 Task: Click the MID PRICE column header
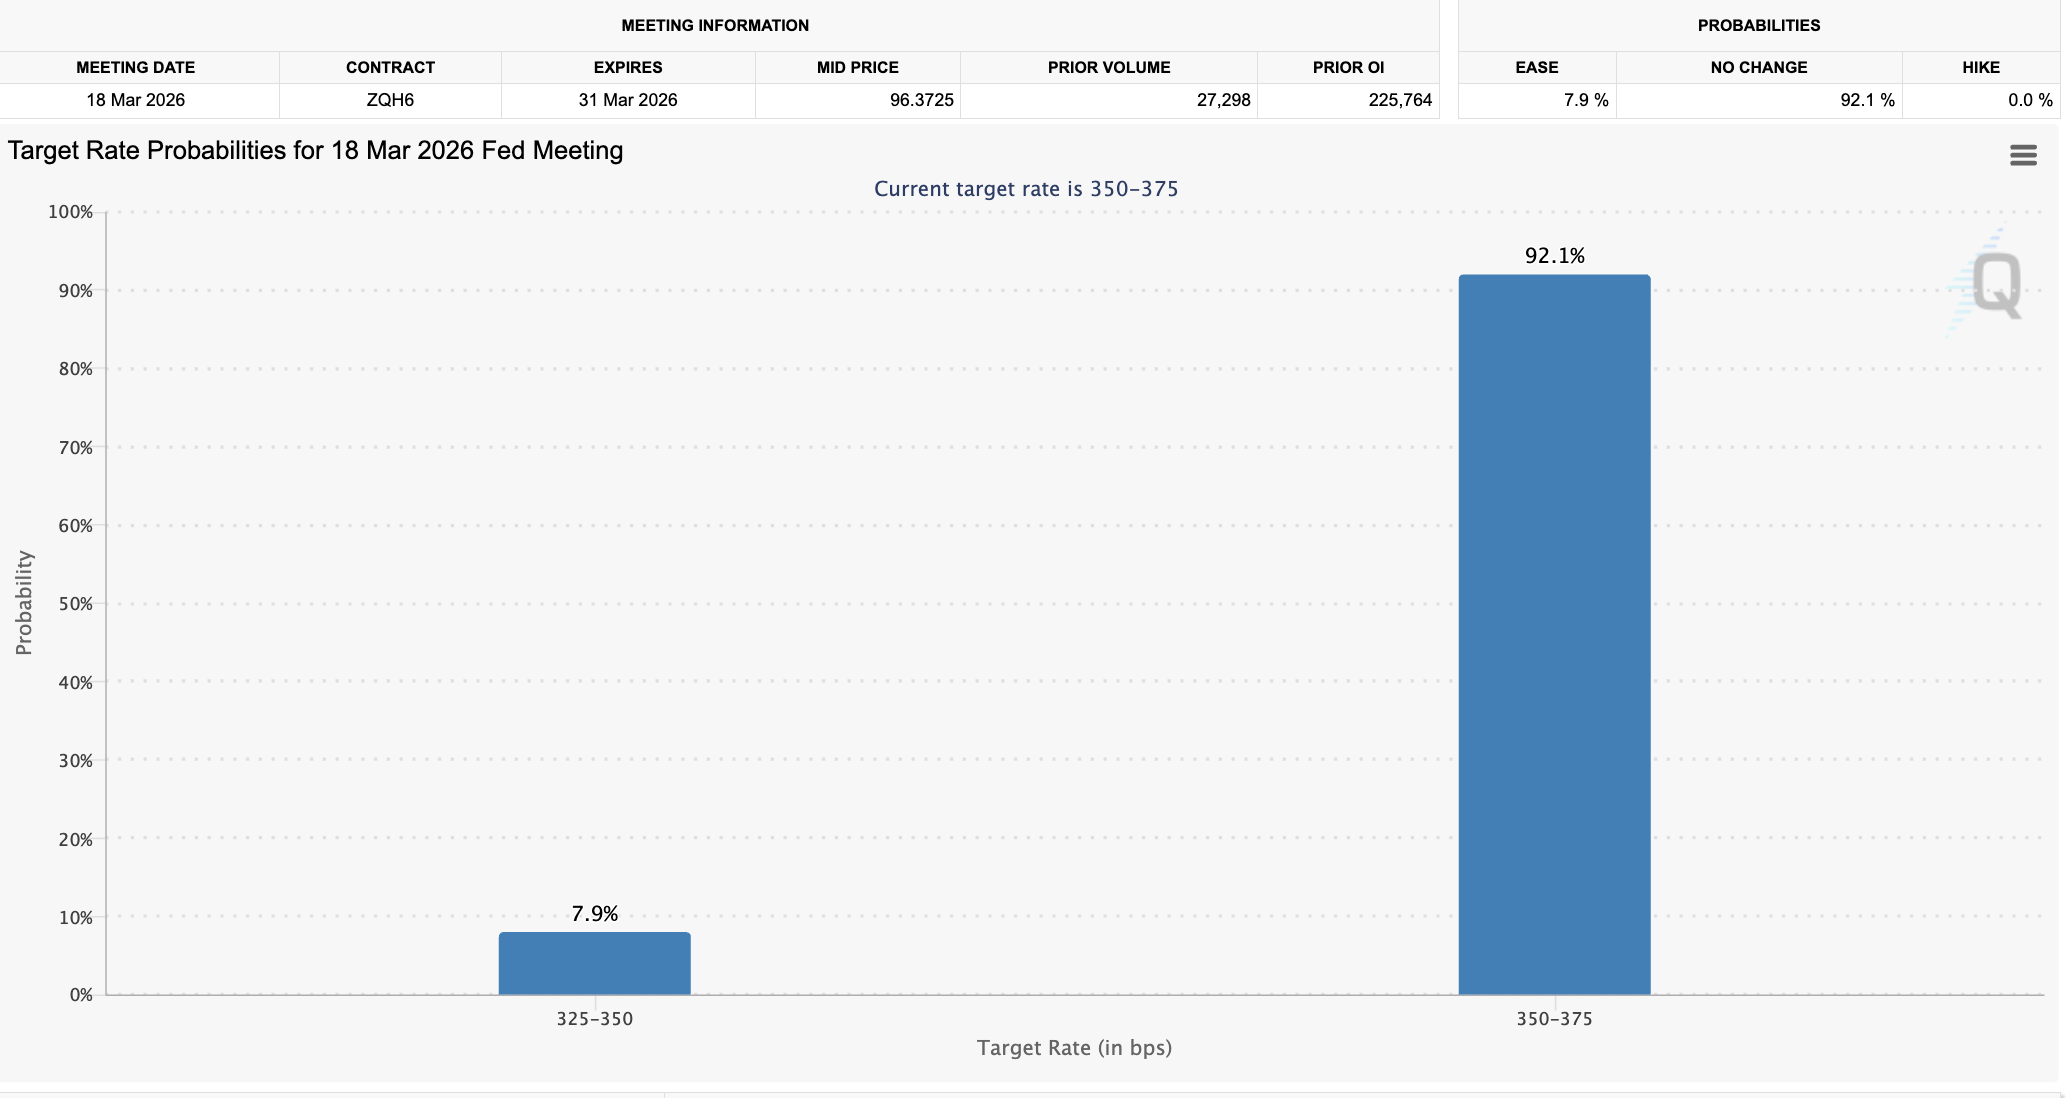click(x=857, y=67)
